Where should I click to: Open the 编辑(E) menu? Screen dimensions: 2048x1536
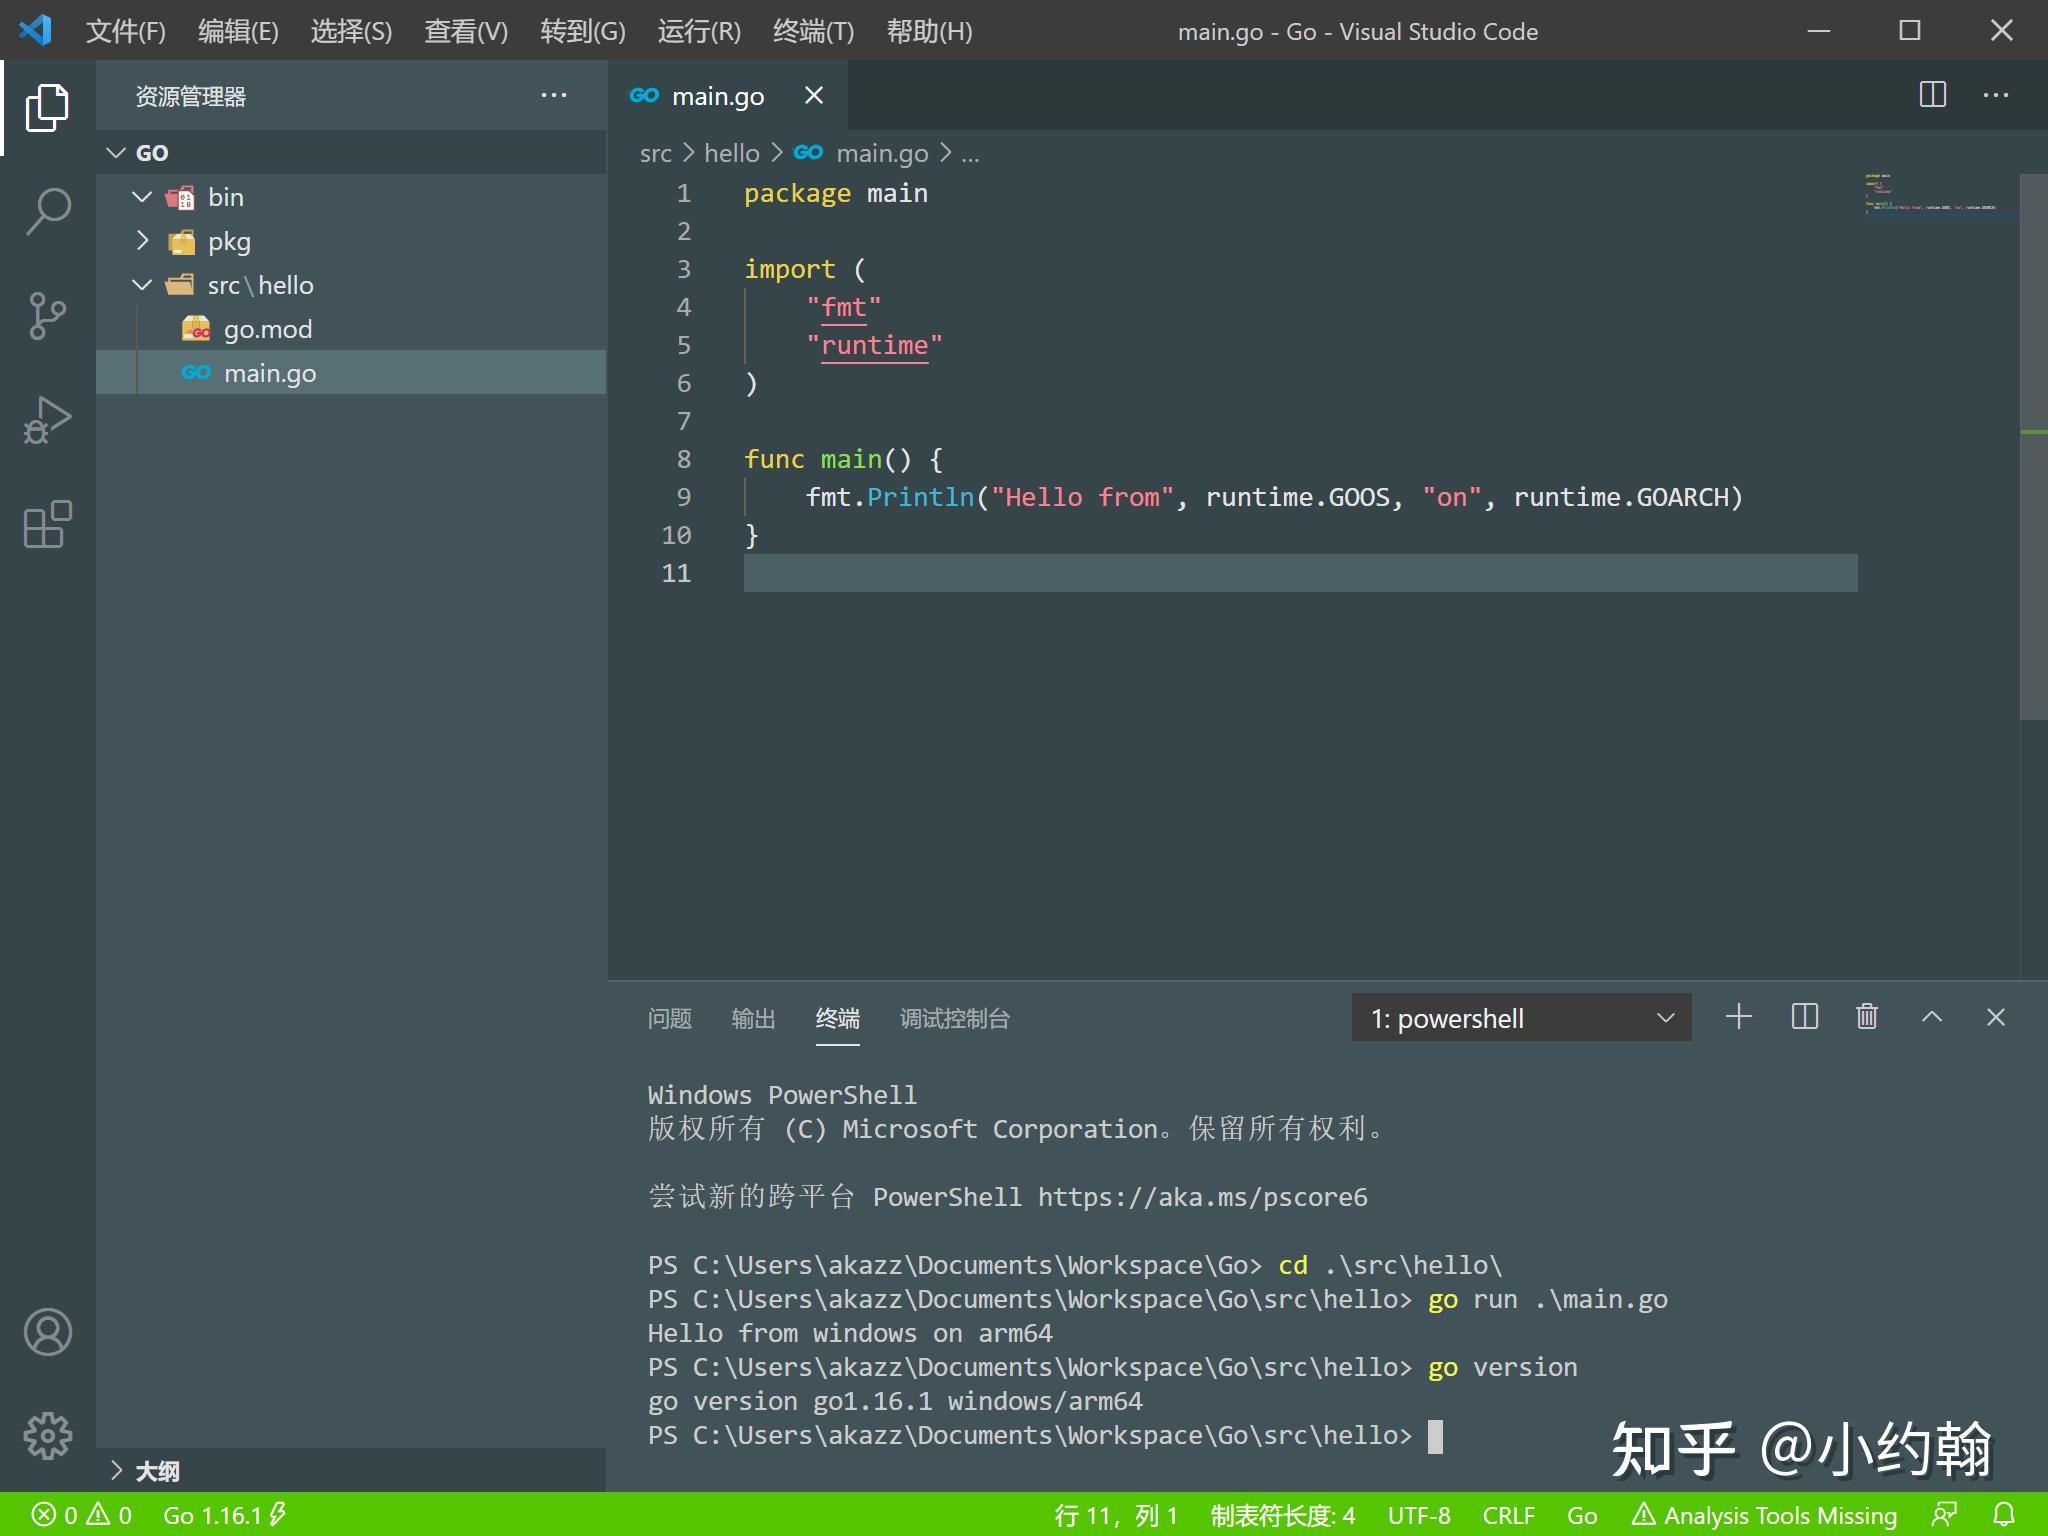238,31
